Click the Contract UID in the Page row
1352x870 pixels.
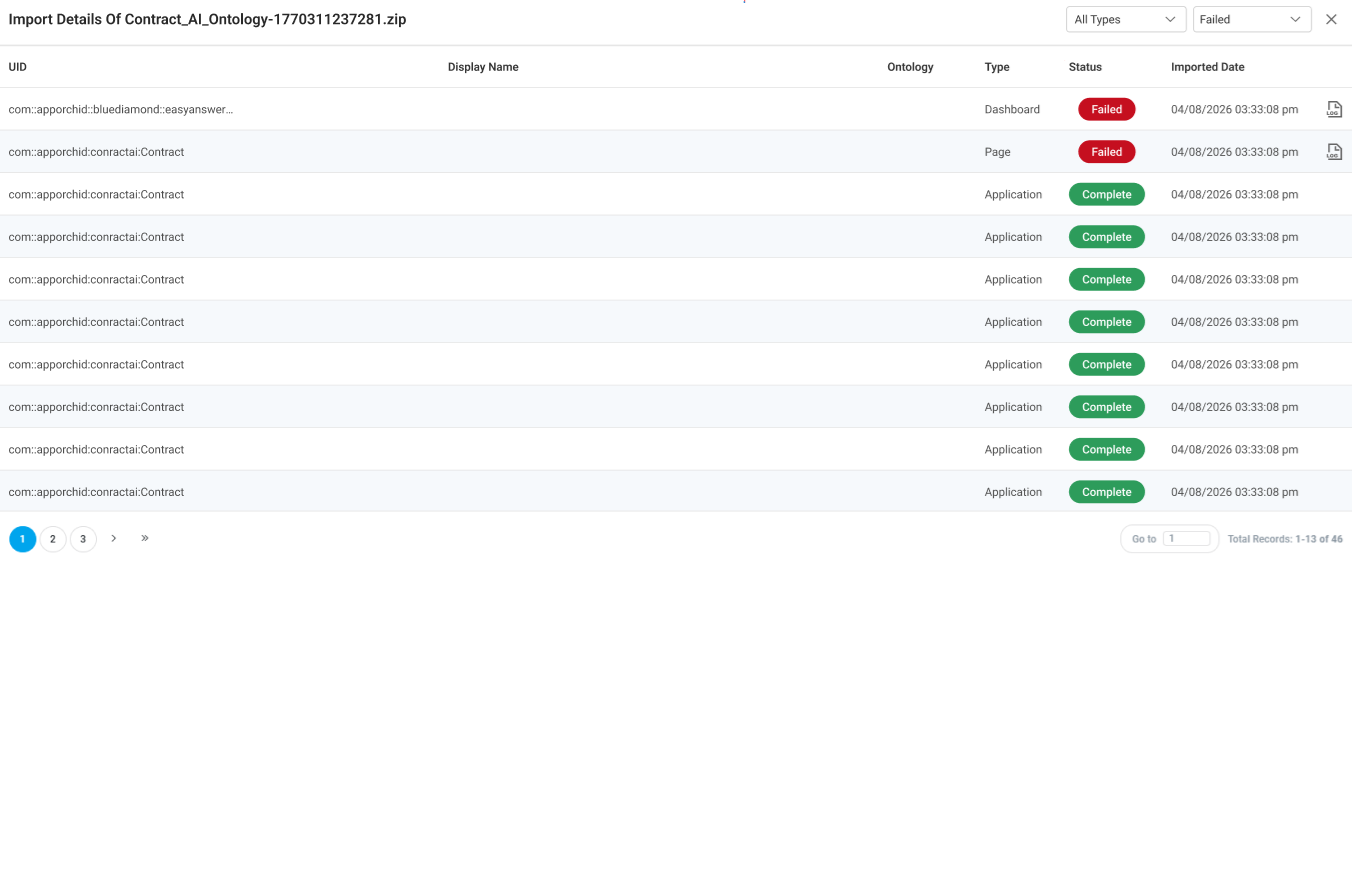96,152
